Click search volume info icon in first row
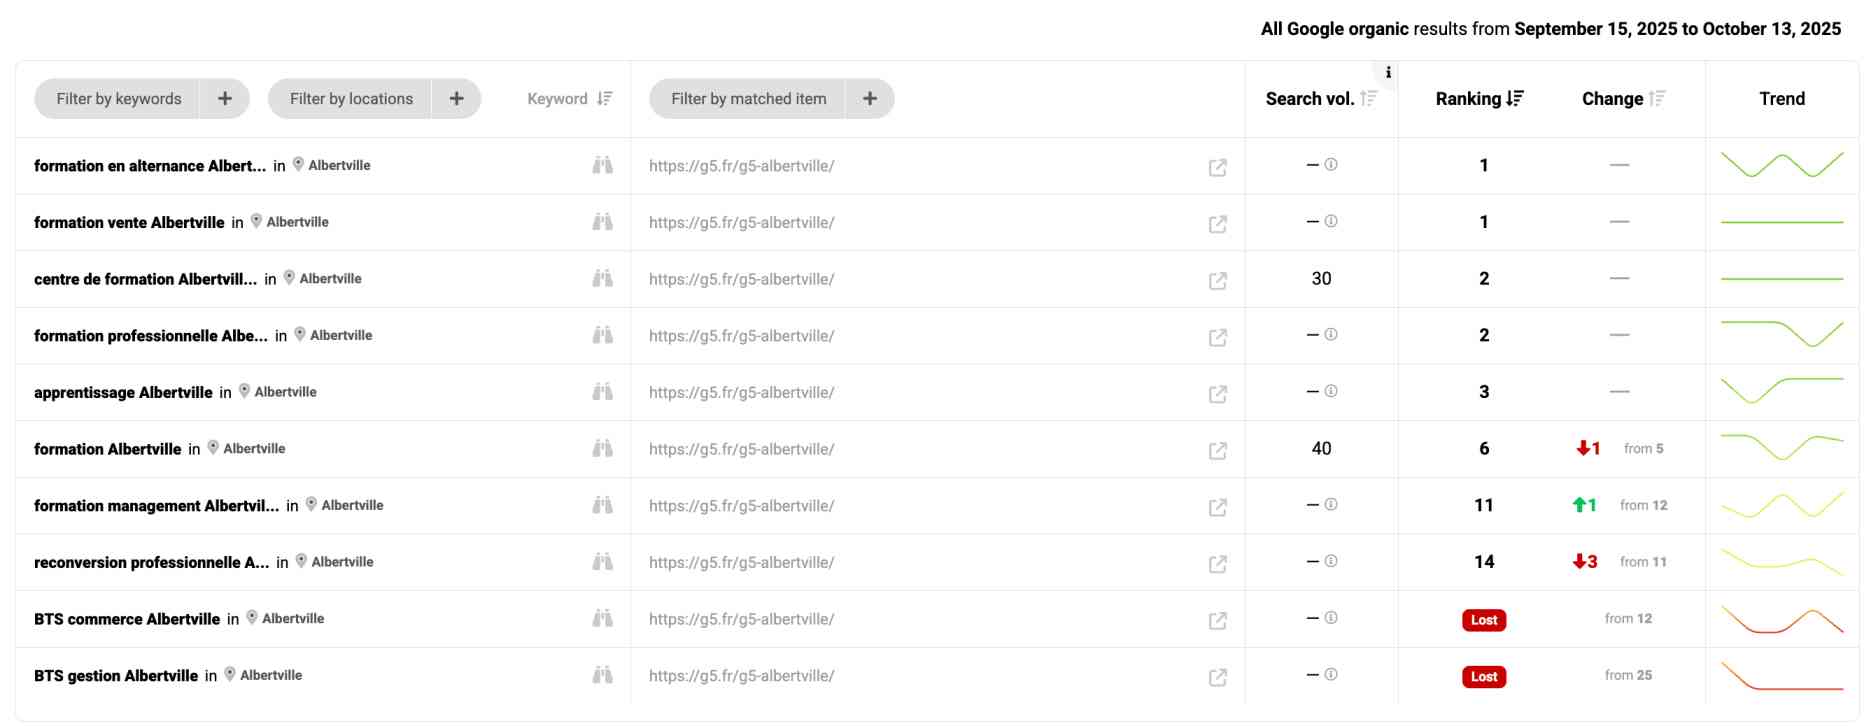The width and height of the screenshot is (1871, 726). pos(1331,165)
